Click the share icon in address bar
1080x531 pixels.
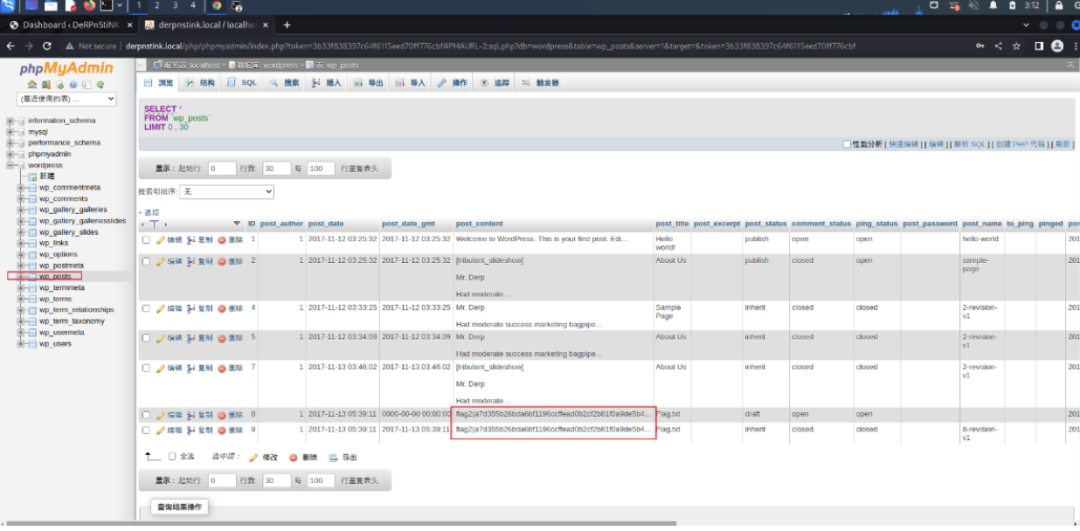click(998, 46)
